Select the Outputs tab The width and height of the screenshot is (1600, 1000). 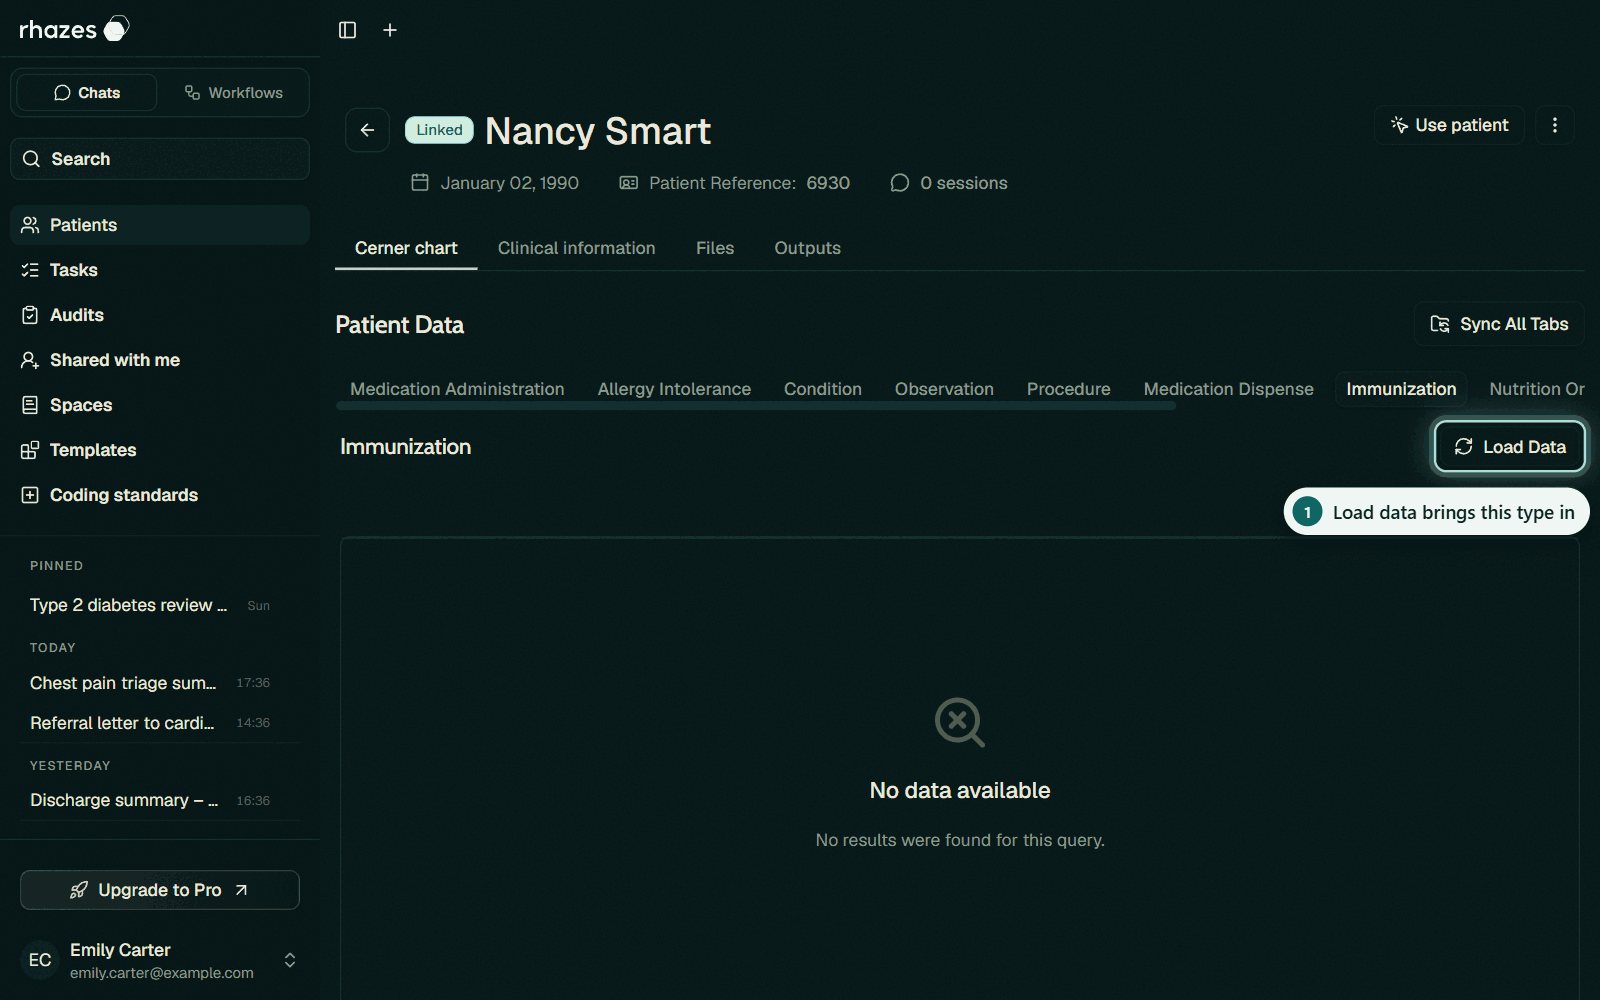click(x=807, y=248)
